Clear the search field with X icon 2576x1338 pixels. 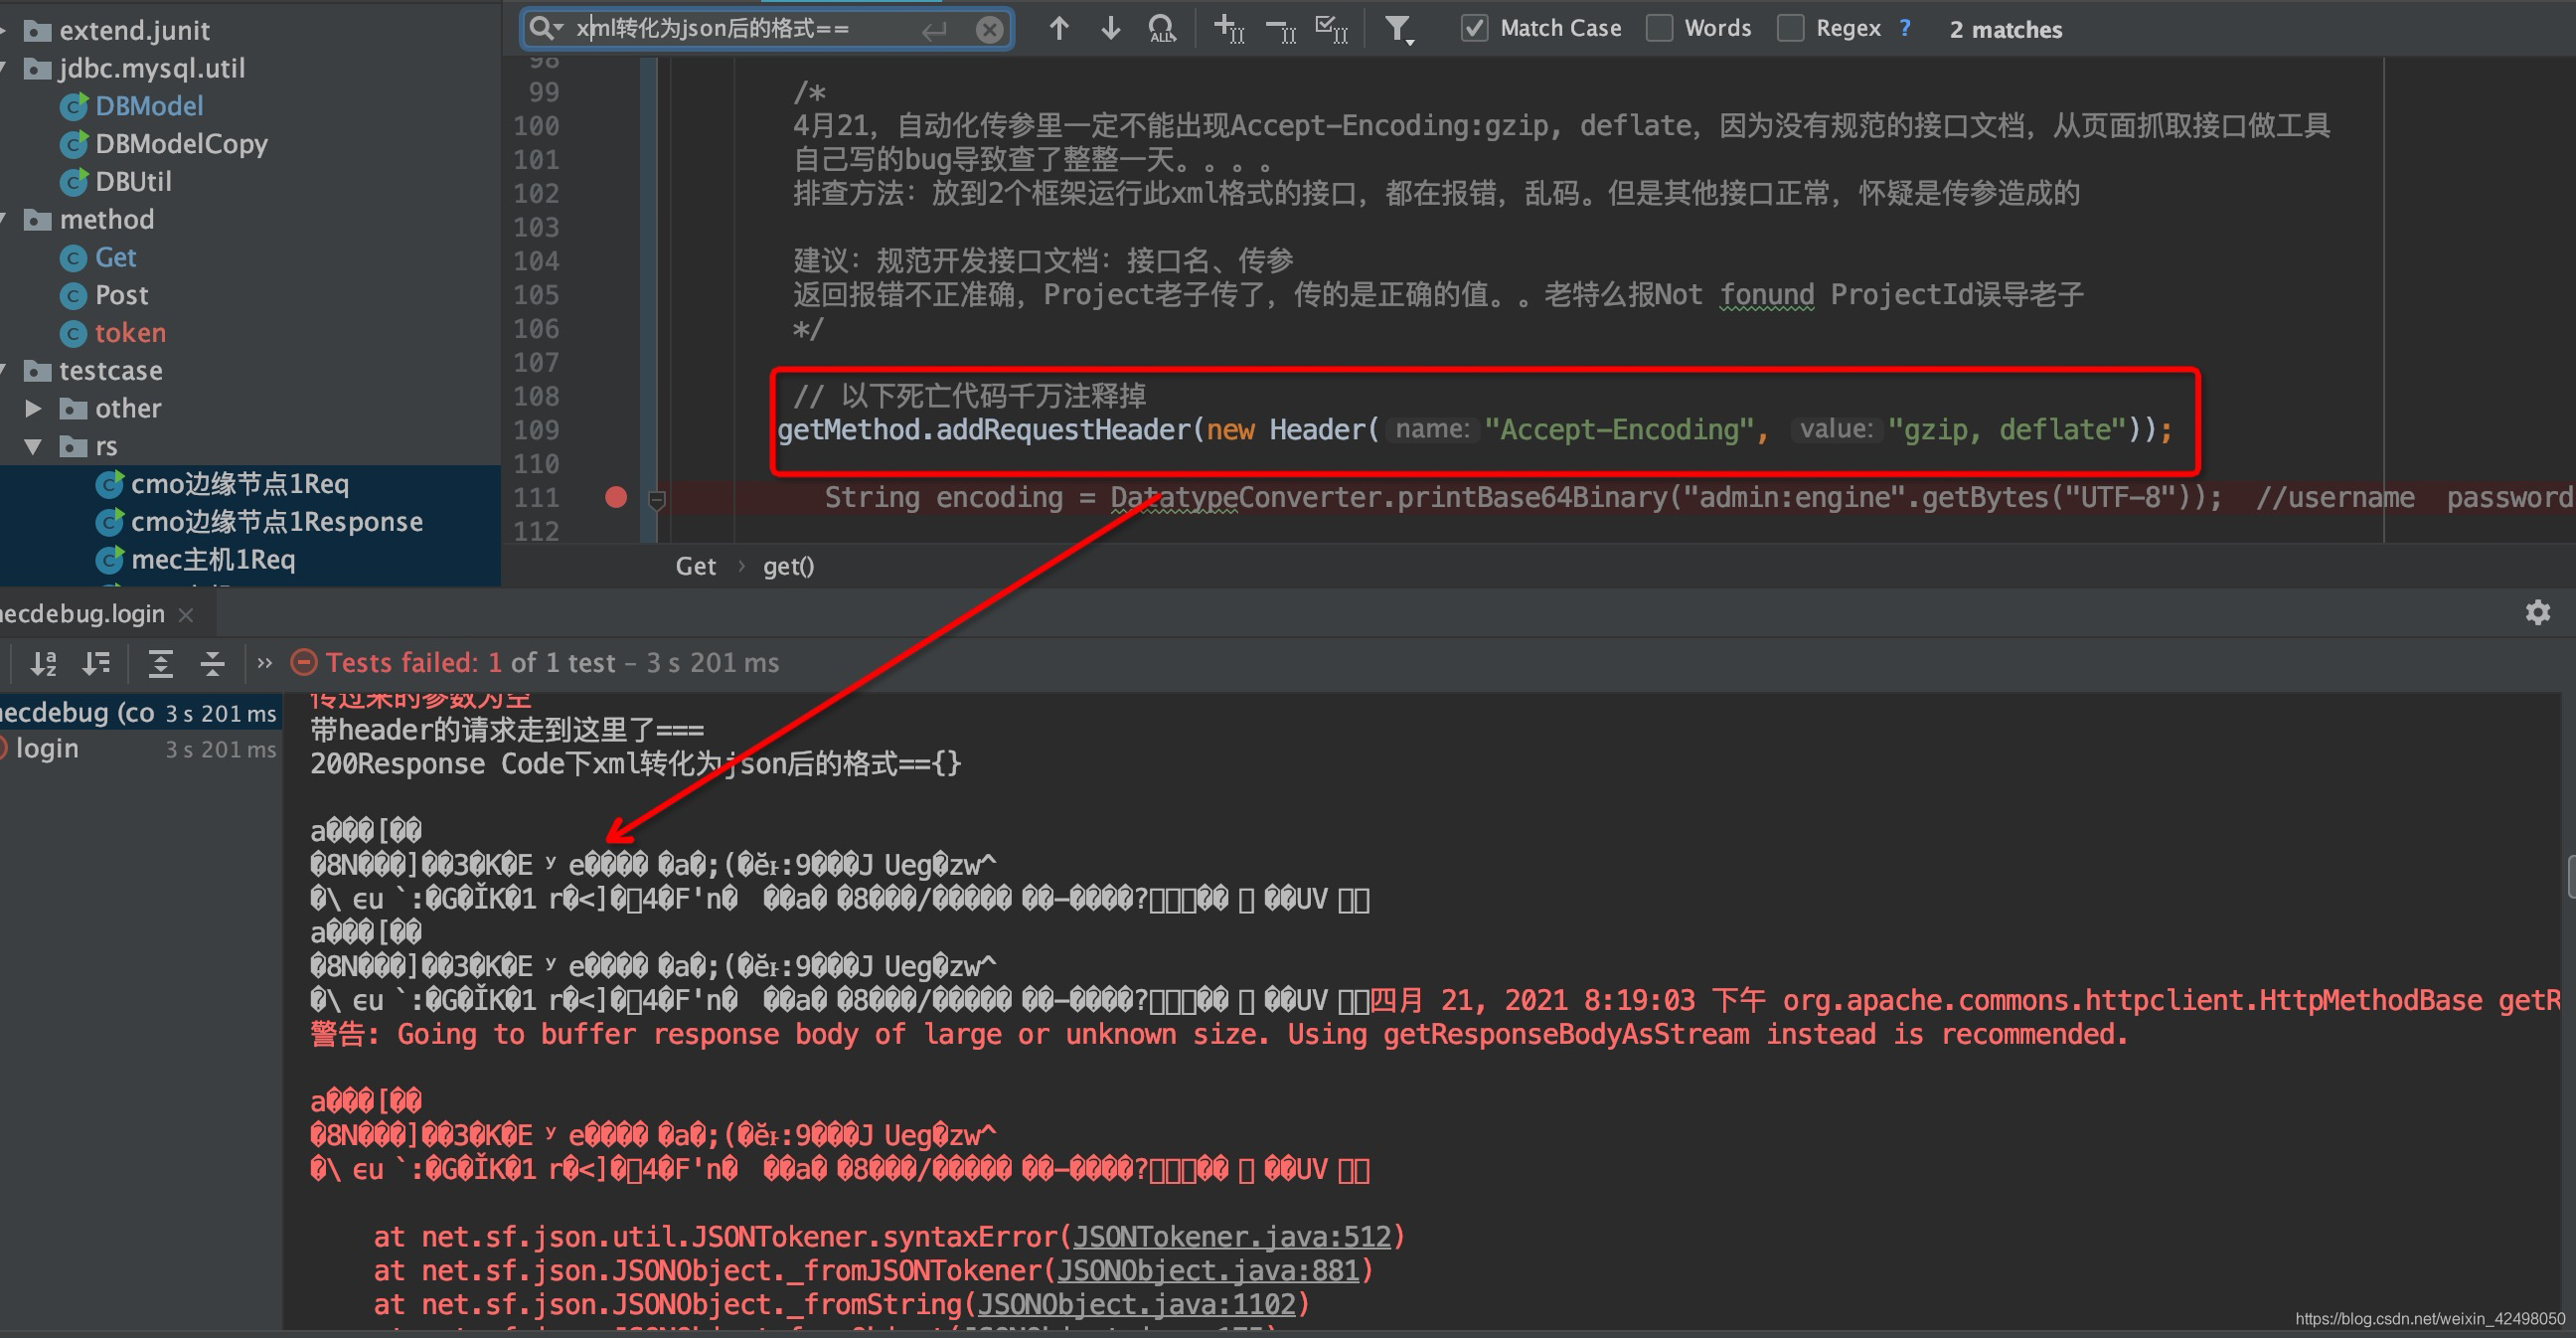[989, 29]
